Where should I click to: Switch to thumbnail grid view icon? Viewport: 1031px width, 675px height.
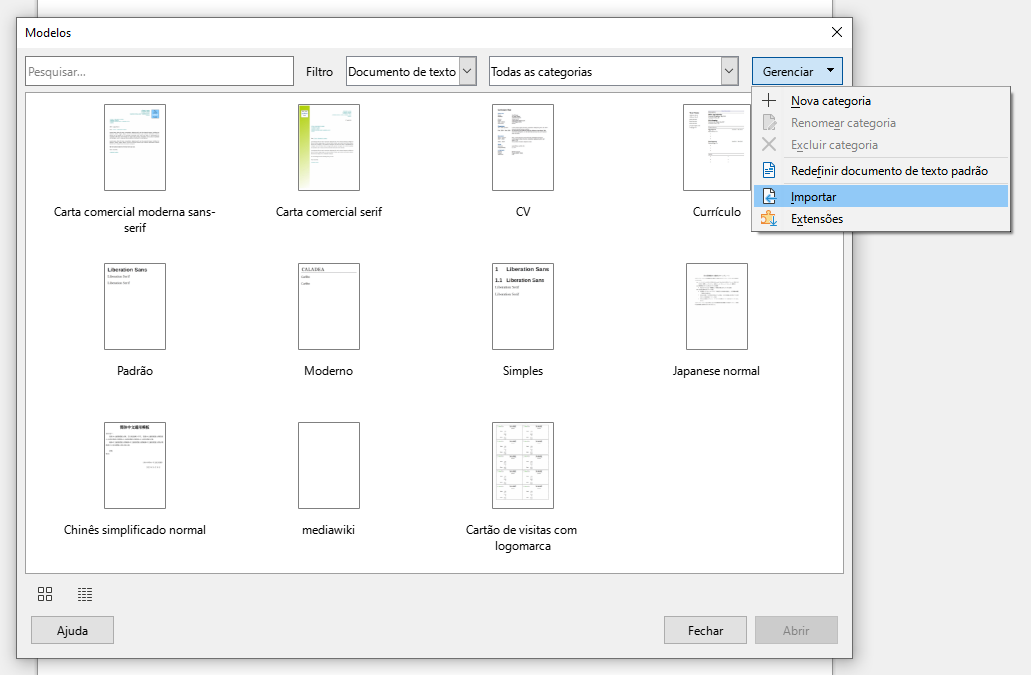44,594
